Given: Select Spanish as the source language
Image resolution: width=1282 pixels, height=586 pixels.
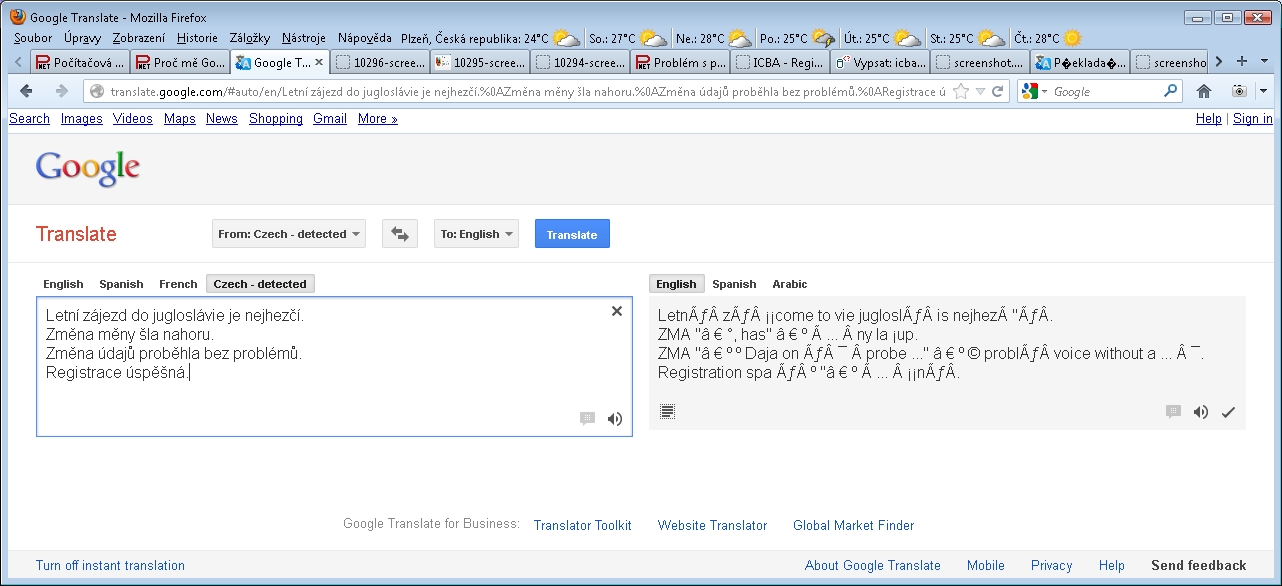Looking at the screenshot, I should pyautogui.click(x=121, y=284).
